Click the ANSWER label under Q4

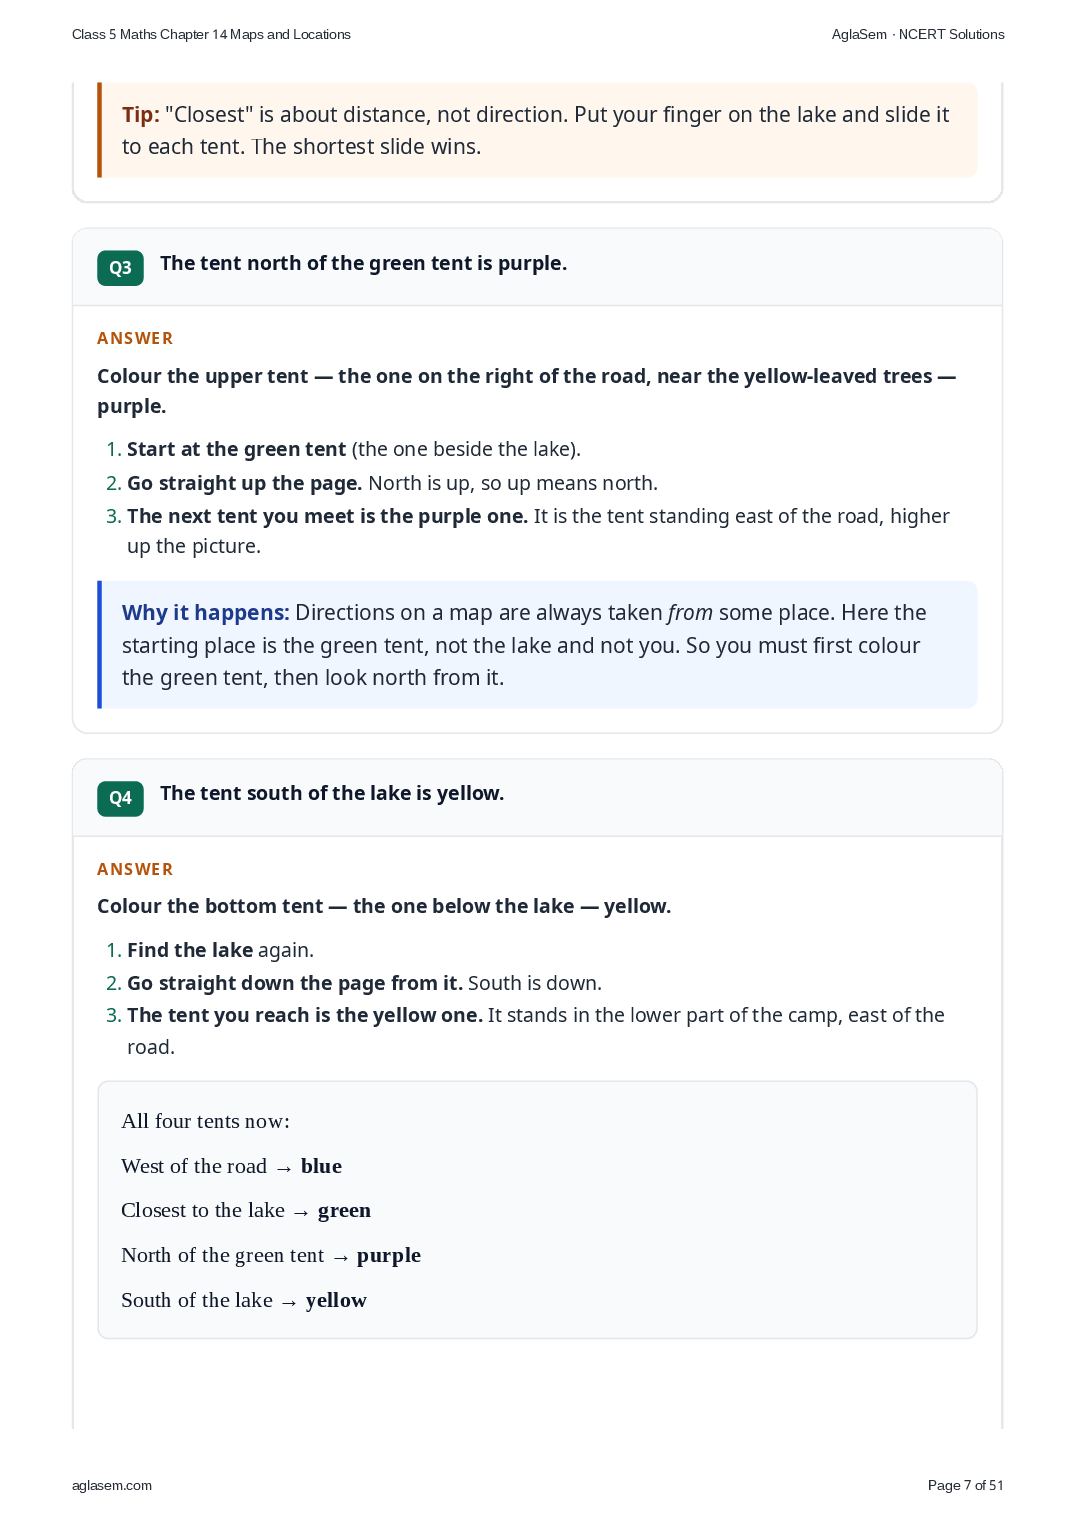coord(135,869)
